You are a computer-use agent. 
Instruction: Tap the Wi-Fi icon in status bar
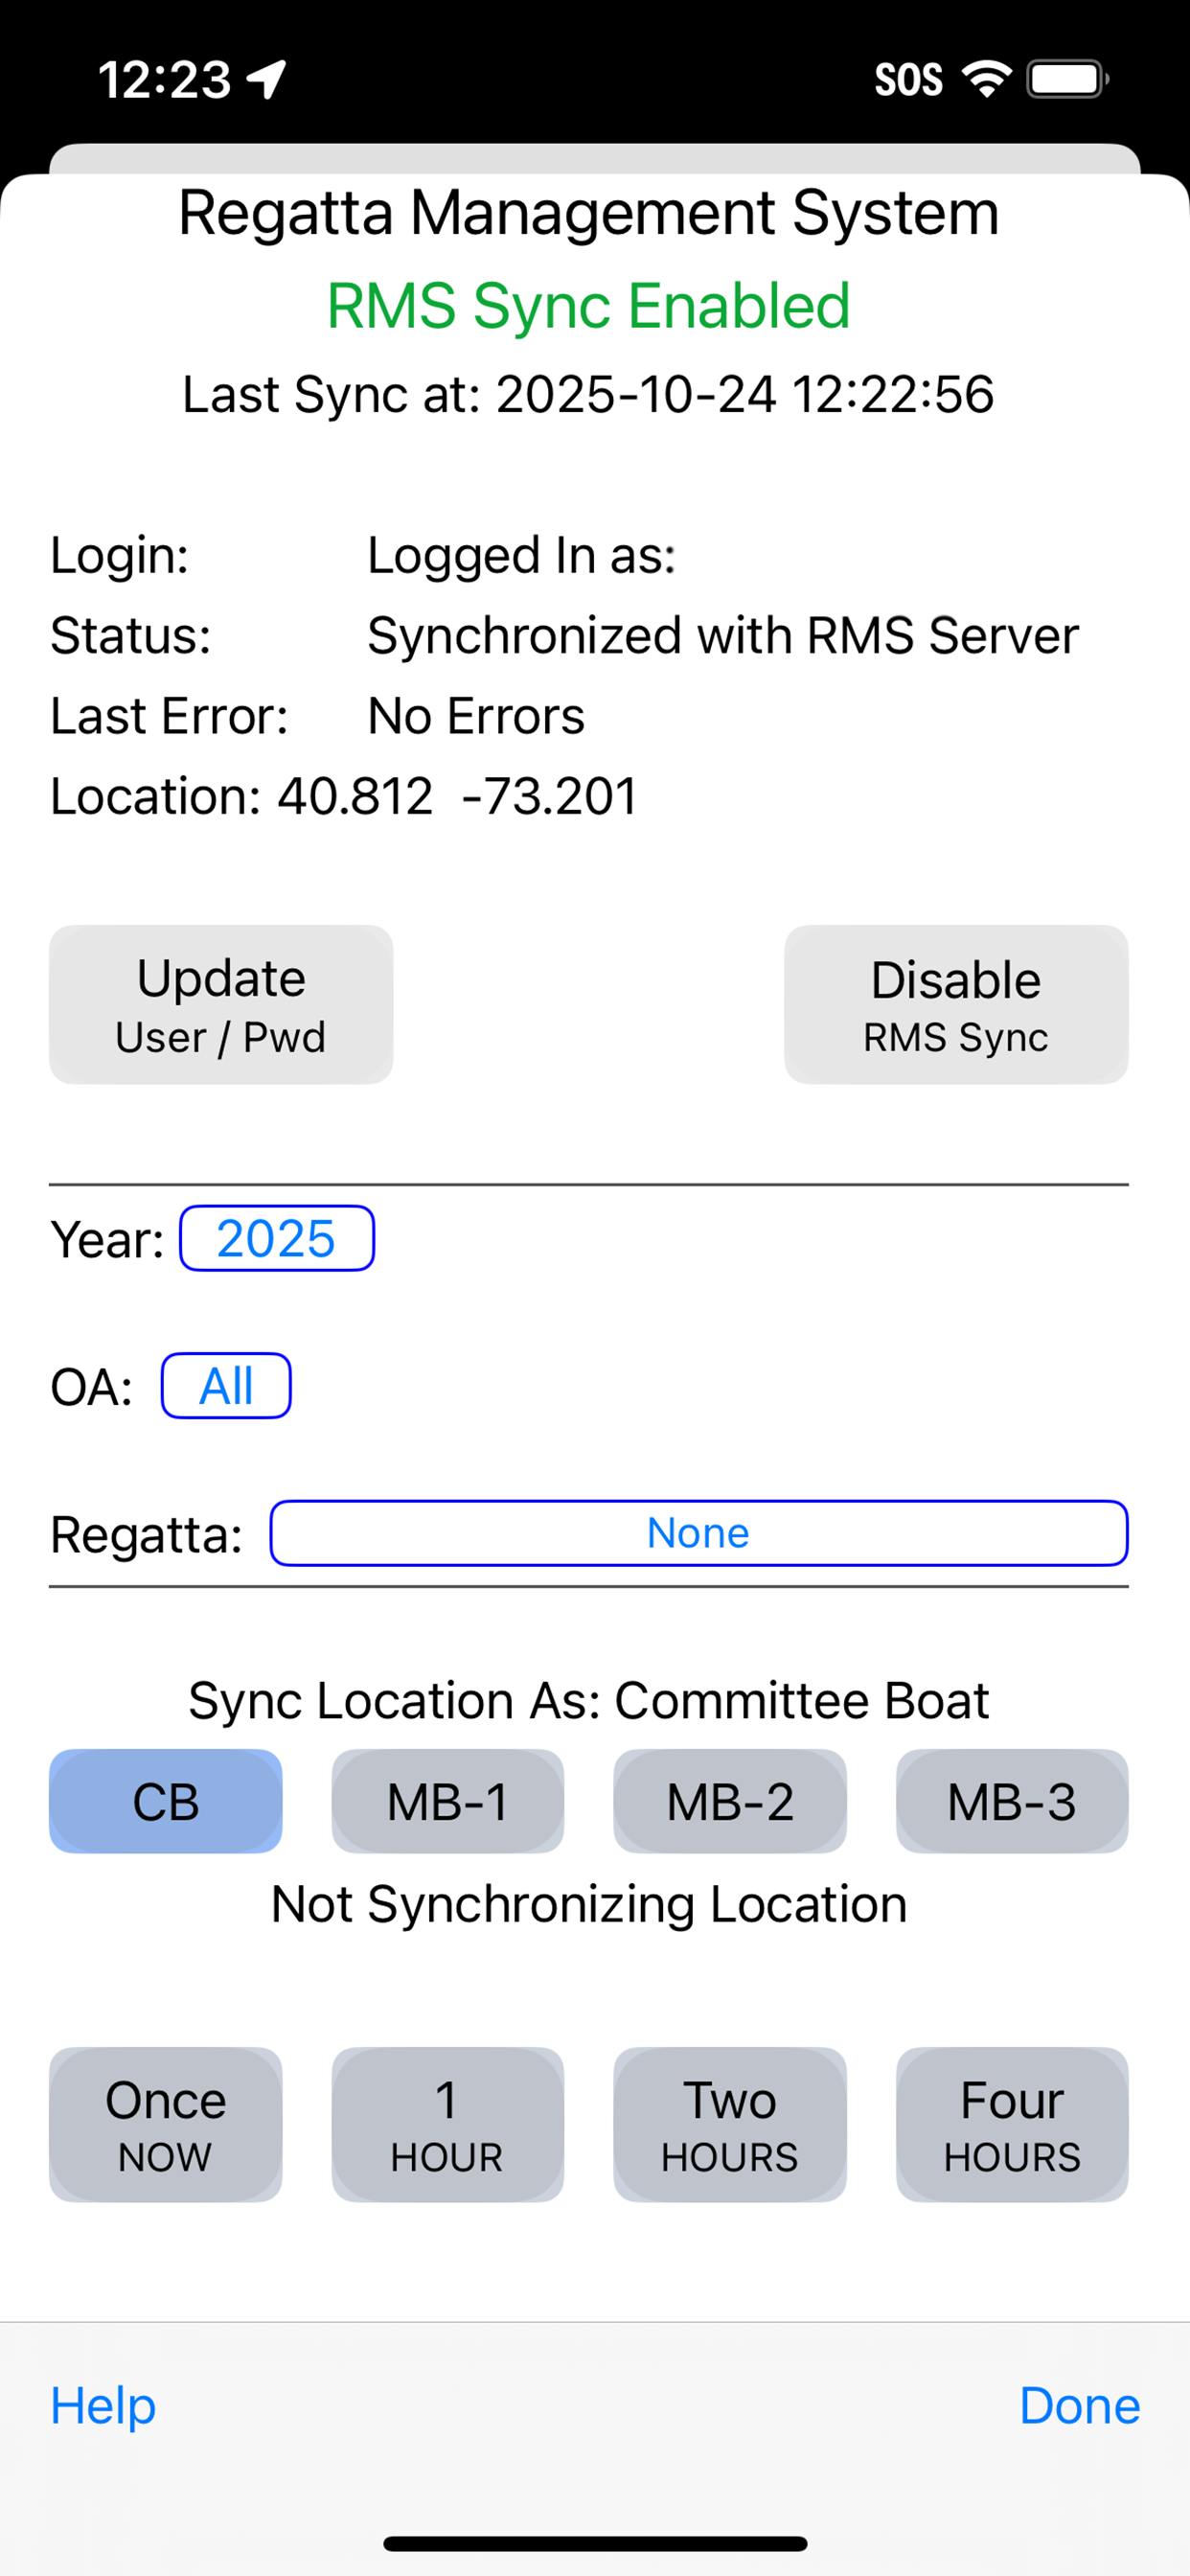click(x=986, y=80)
